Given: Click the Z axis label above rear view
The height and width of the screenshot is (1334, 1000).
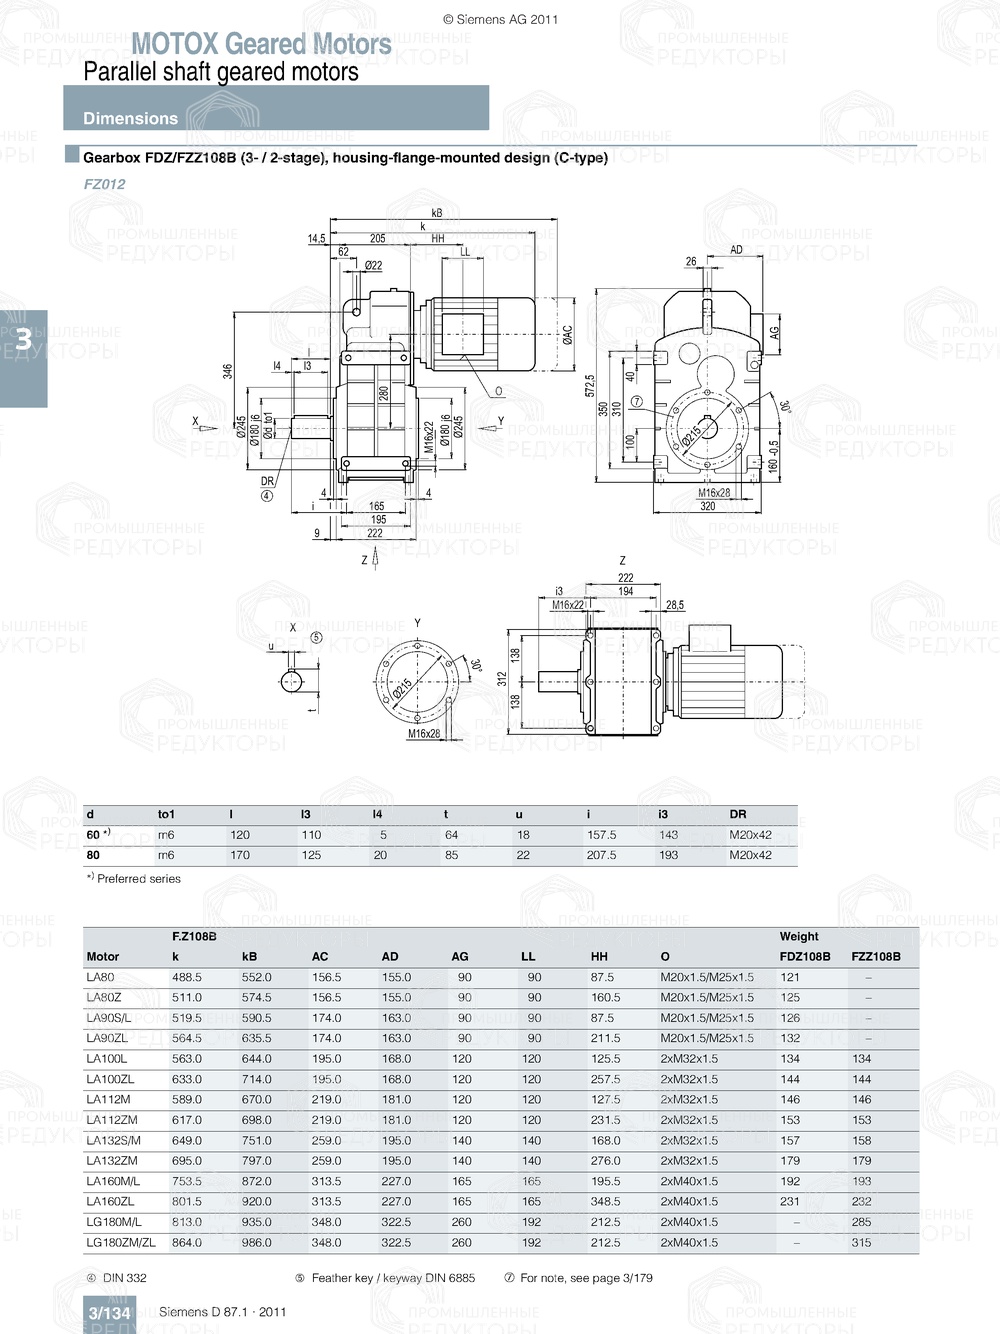Looking at the screenshot, I should click(622, 560).
